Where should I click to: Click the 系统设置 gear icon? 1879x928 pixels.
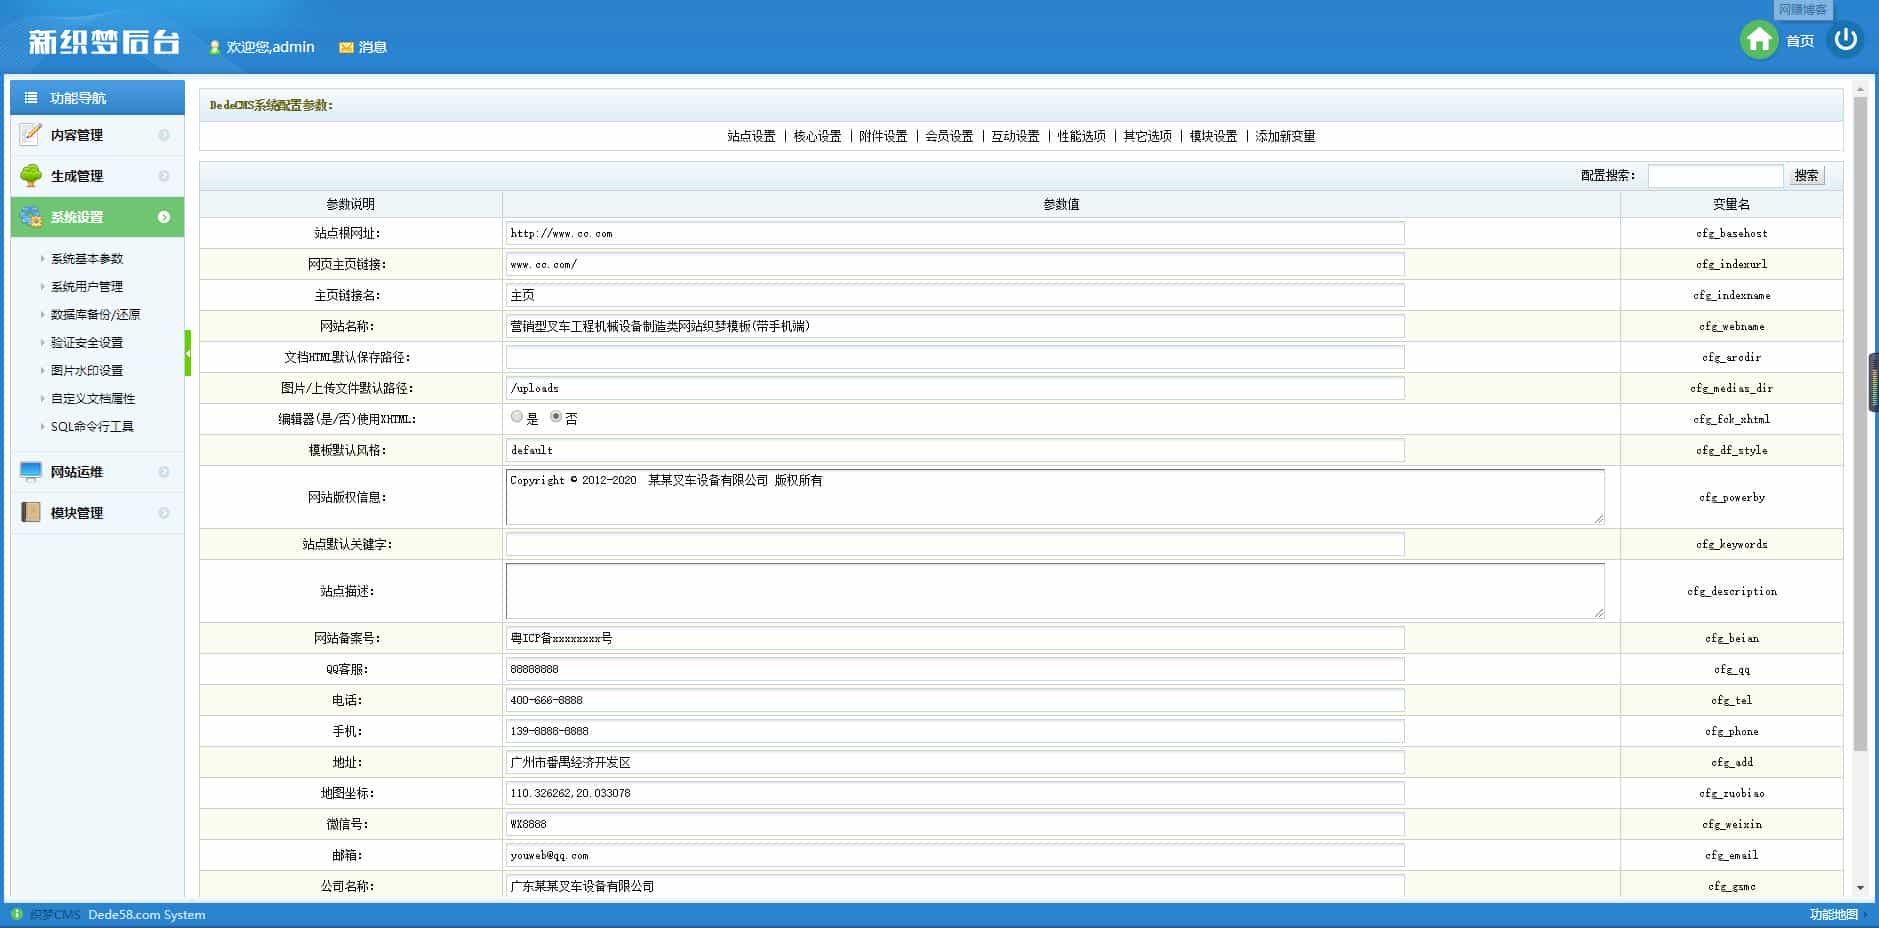(x=31, y=216)
